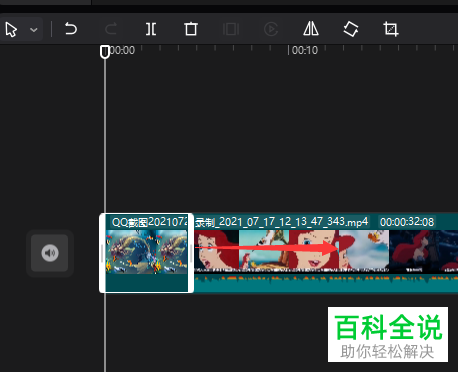Click the 录制_2021_07_17_12_13_47_343.mp4 filename label
Viewport: 458px width, 372px height.
pos(282,222)
